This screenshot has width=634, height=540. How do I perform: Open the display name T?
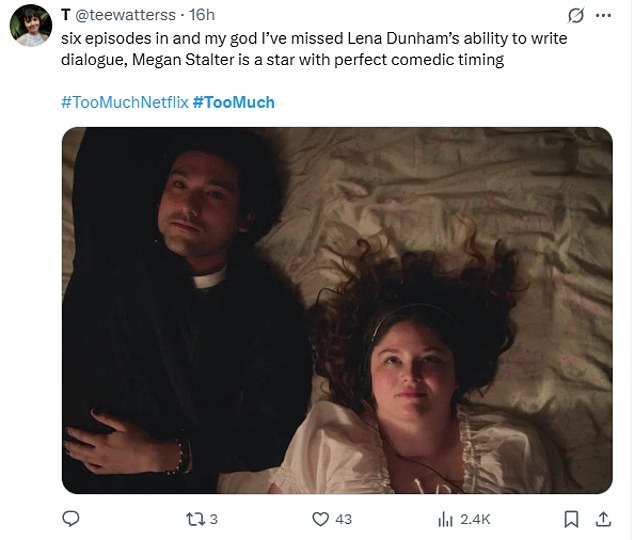(x=66, y=15)
